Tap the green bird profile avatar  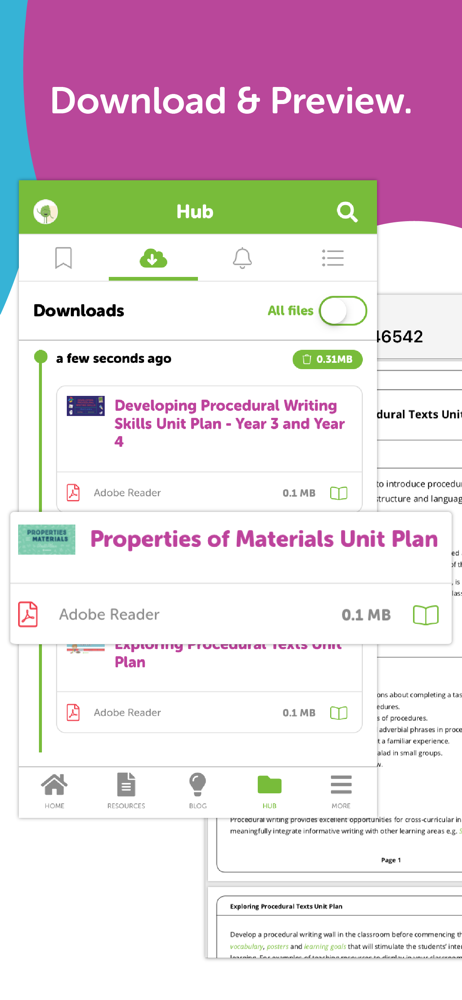[45, 212]
